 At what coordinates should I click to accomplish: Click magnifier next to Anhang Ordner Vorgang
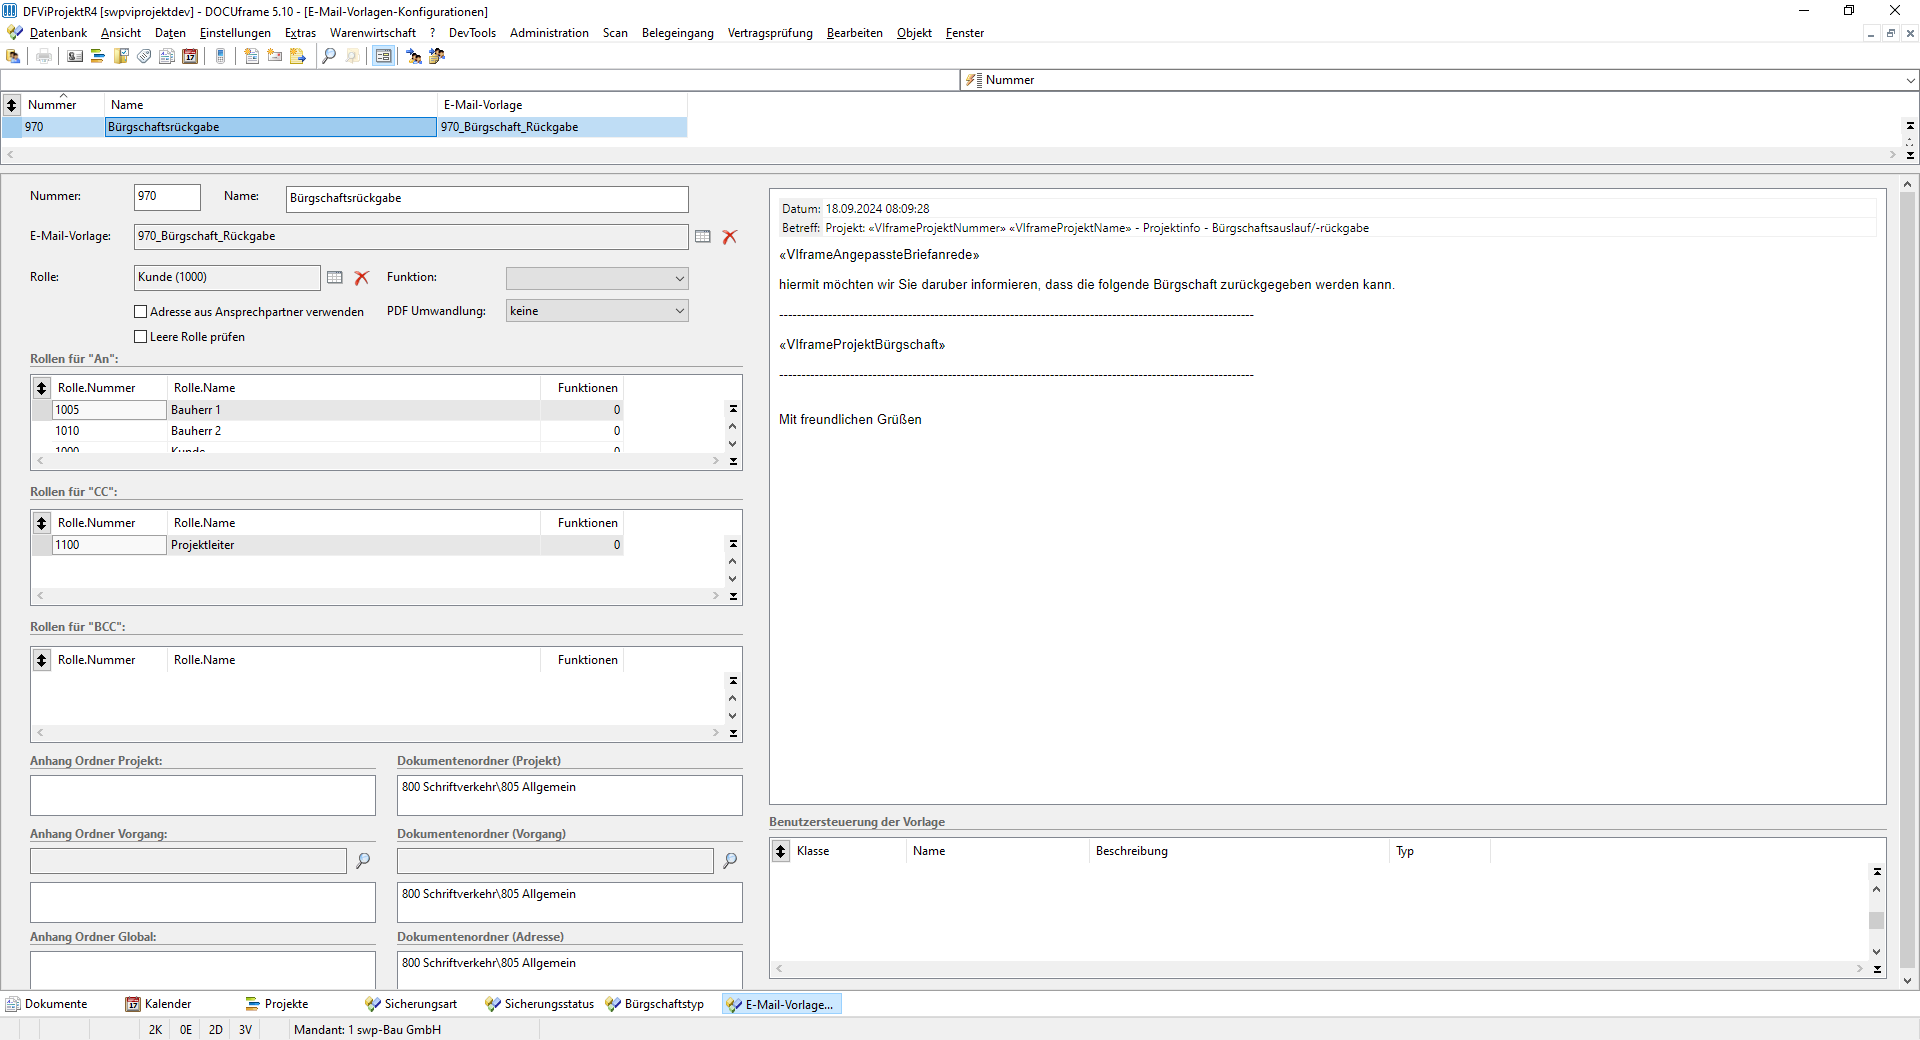coord(363,860)
